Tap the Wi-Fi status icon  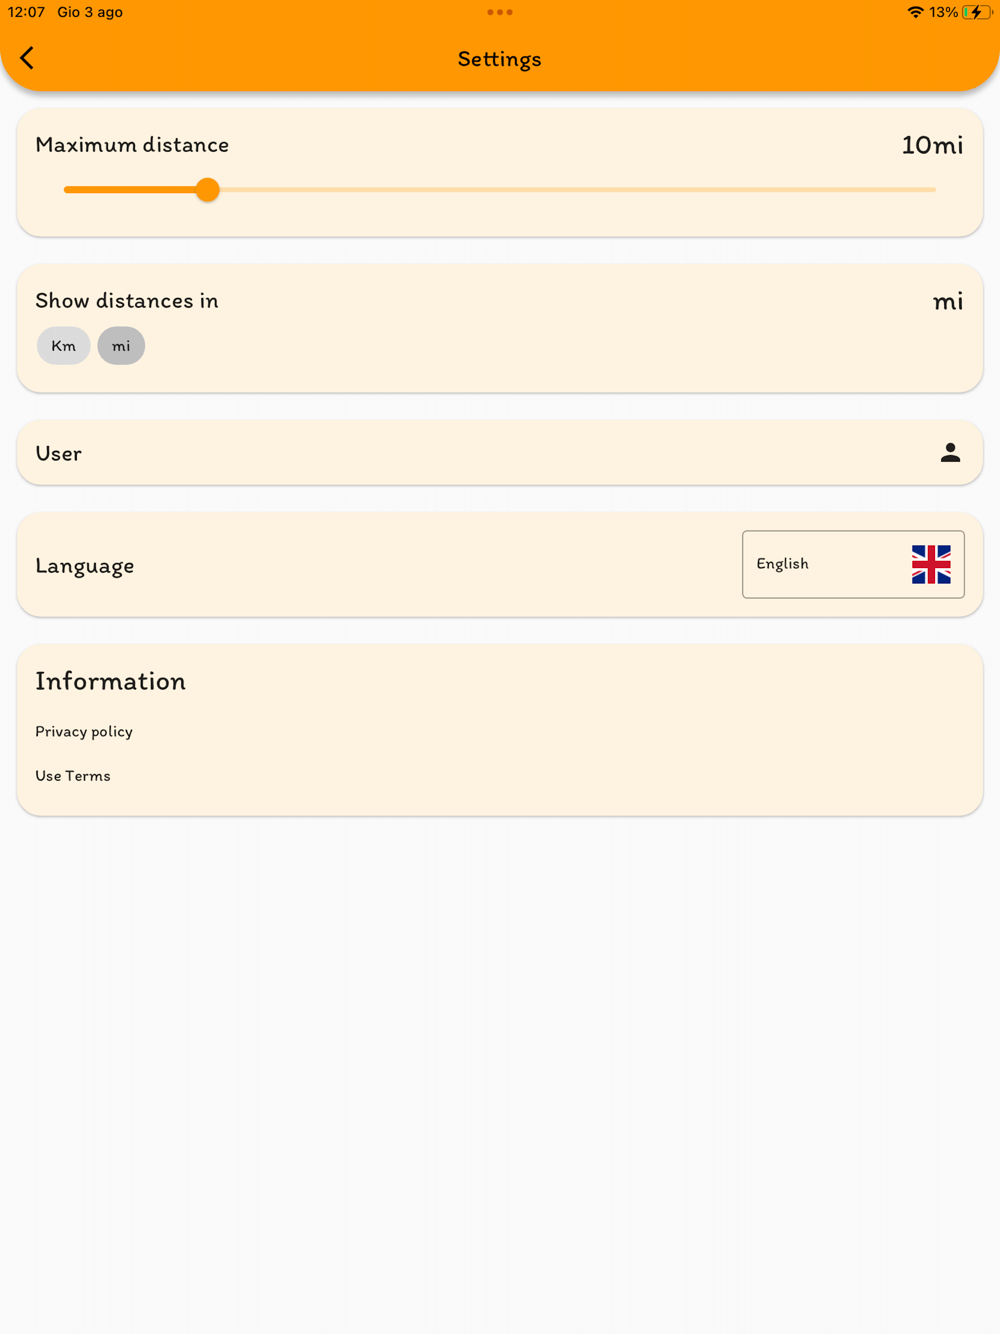[915, 13]
